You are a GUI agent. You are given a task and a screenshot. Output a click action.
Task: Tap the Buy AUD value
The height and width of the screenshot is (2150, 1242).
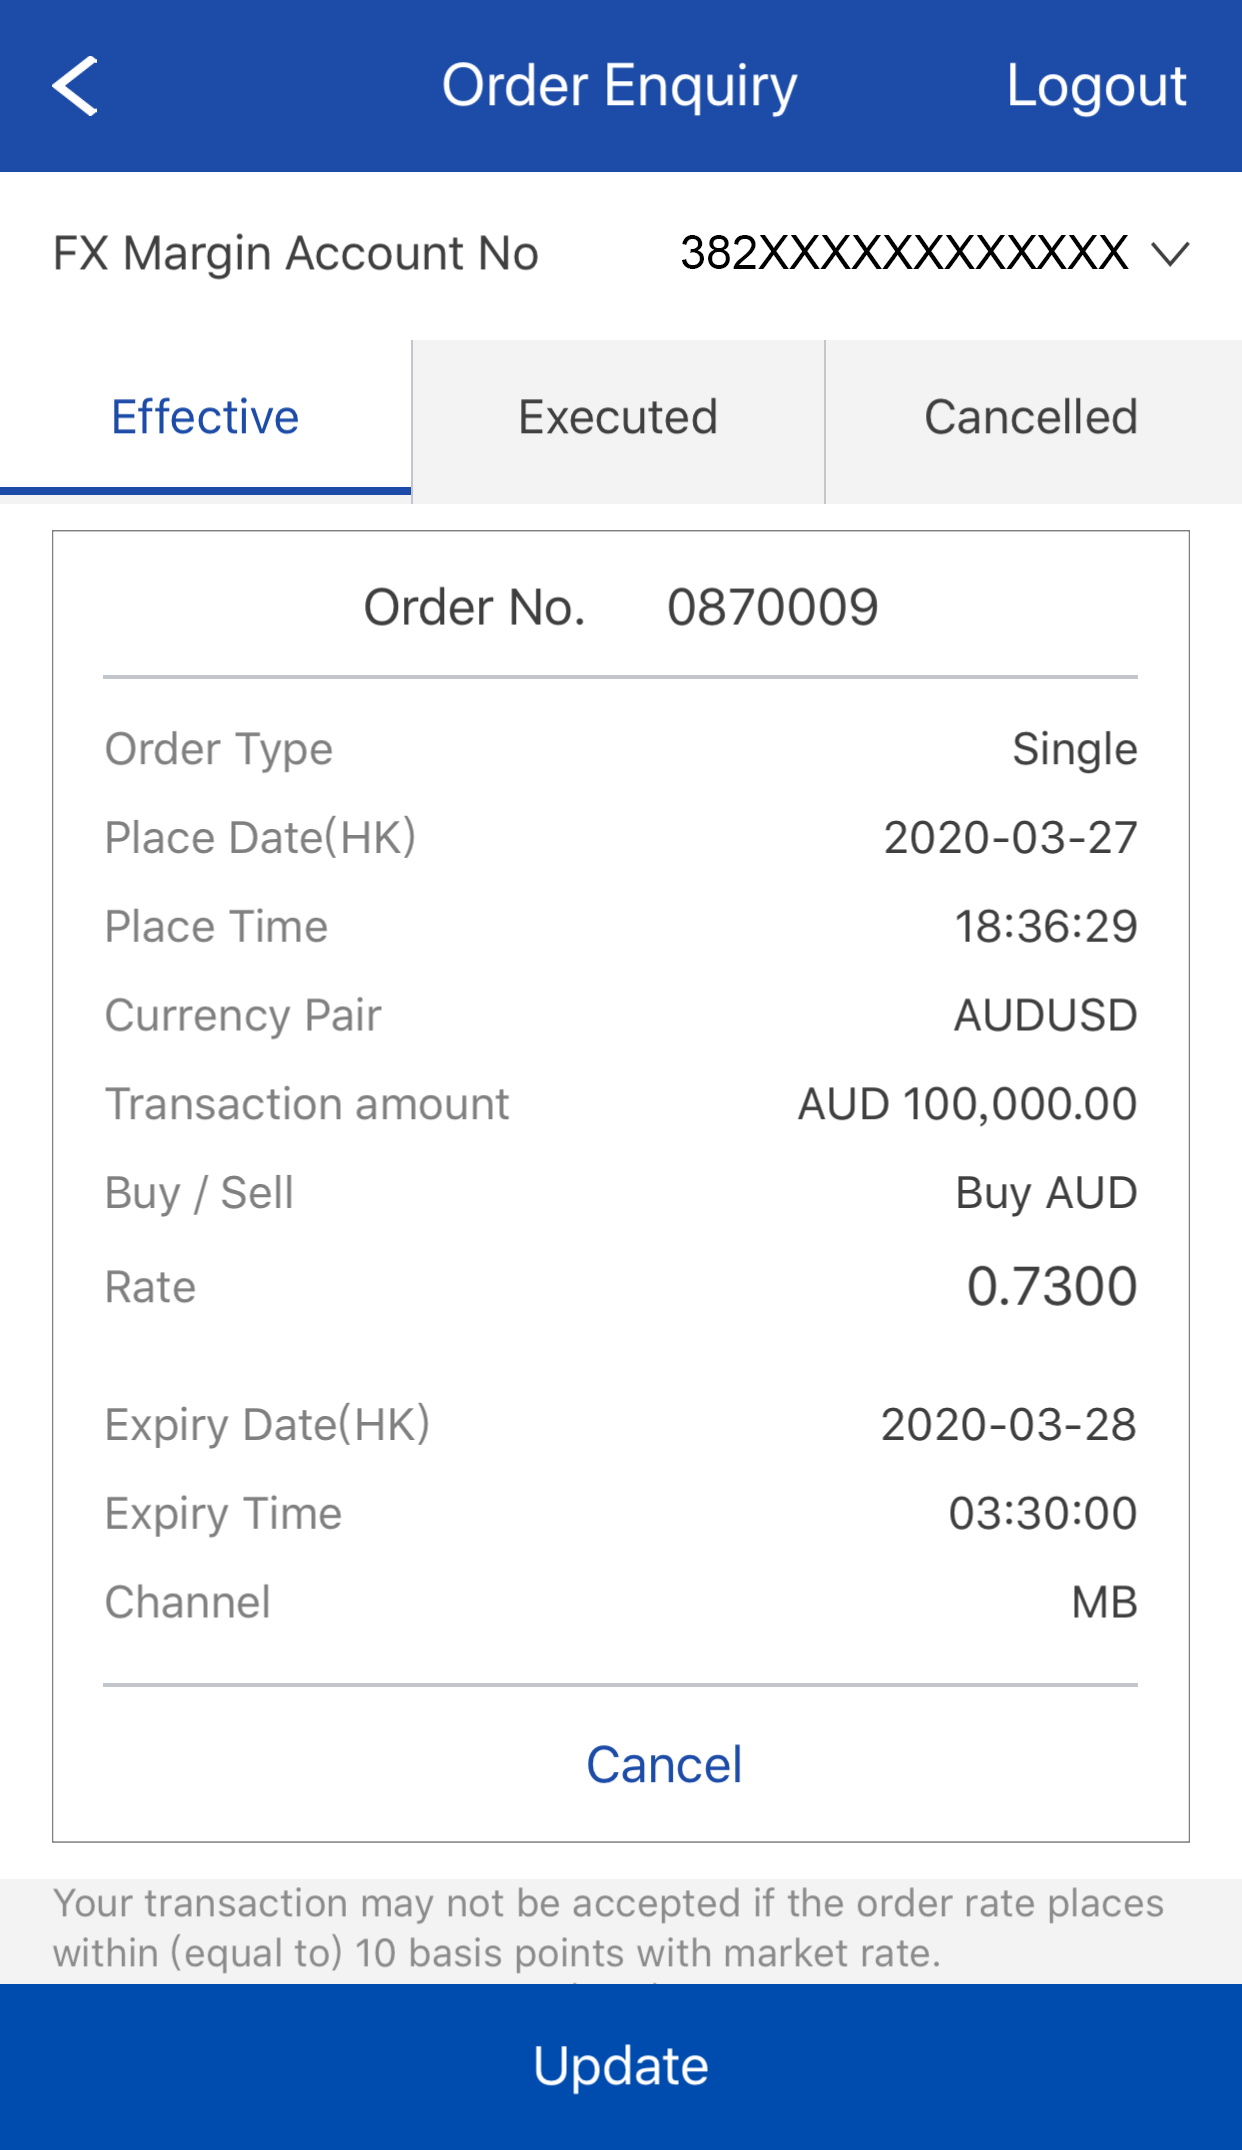(x=1046, y=1193)
